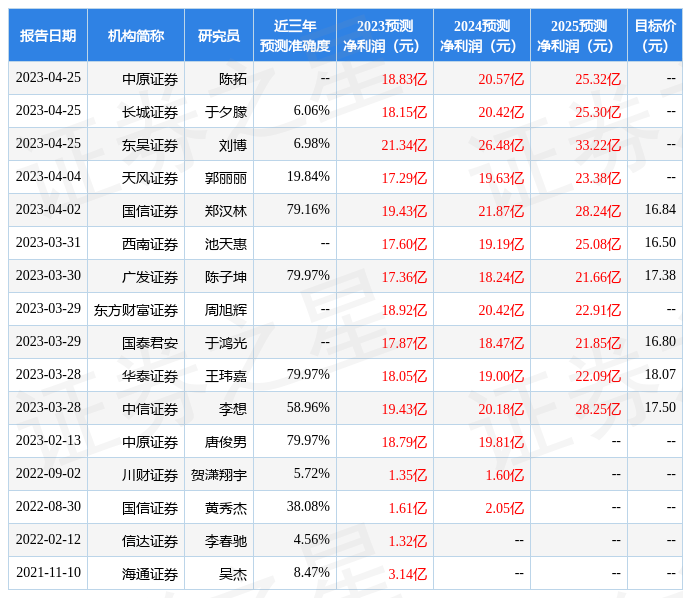Select researcher 贺潇翔宇 in the table

pyautogui.click(x=219, y=475)
